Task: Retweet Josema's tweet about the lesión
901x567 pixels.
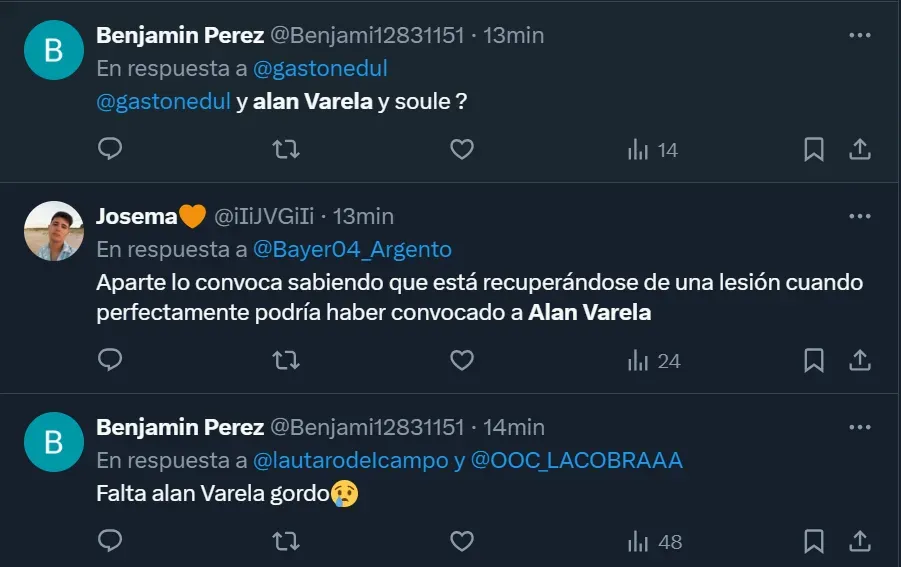Action: [x=286, y=361]
